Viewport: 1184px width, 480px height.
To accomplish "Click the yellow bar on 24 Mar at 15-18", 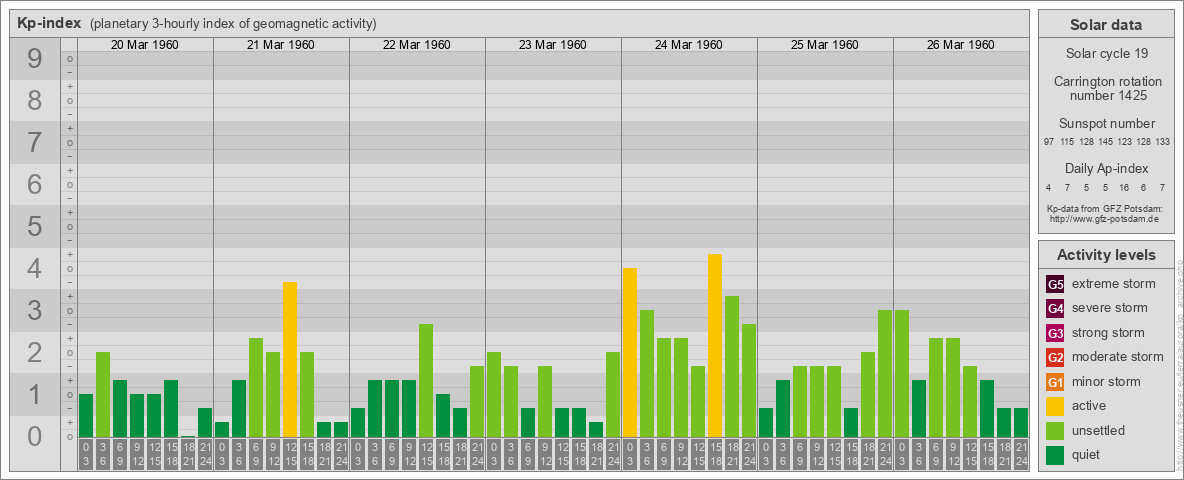I will (x=714, y=346).
